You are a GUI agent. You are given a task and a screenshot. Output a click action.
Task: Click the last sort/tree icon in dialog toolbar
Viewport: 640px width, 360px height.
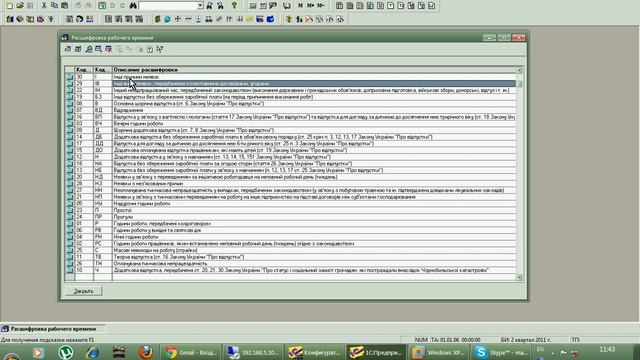tap(160, 49)
